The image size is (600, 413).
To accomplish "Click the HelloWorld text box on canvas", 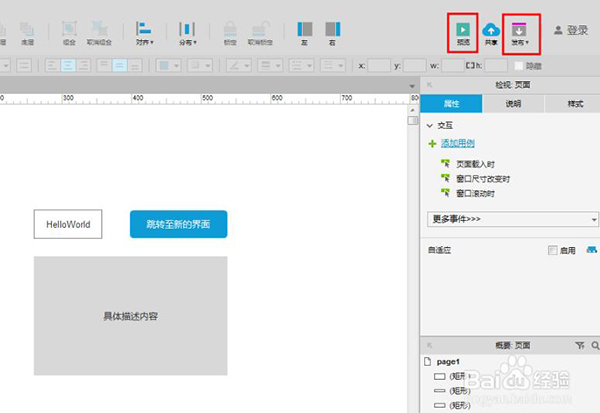I will tap(68, 224).
